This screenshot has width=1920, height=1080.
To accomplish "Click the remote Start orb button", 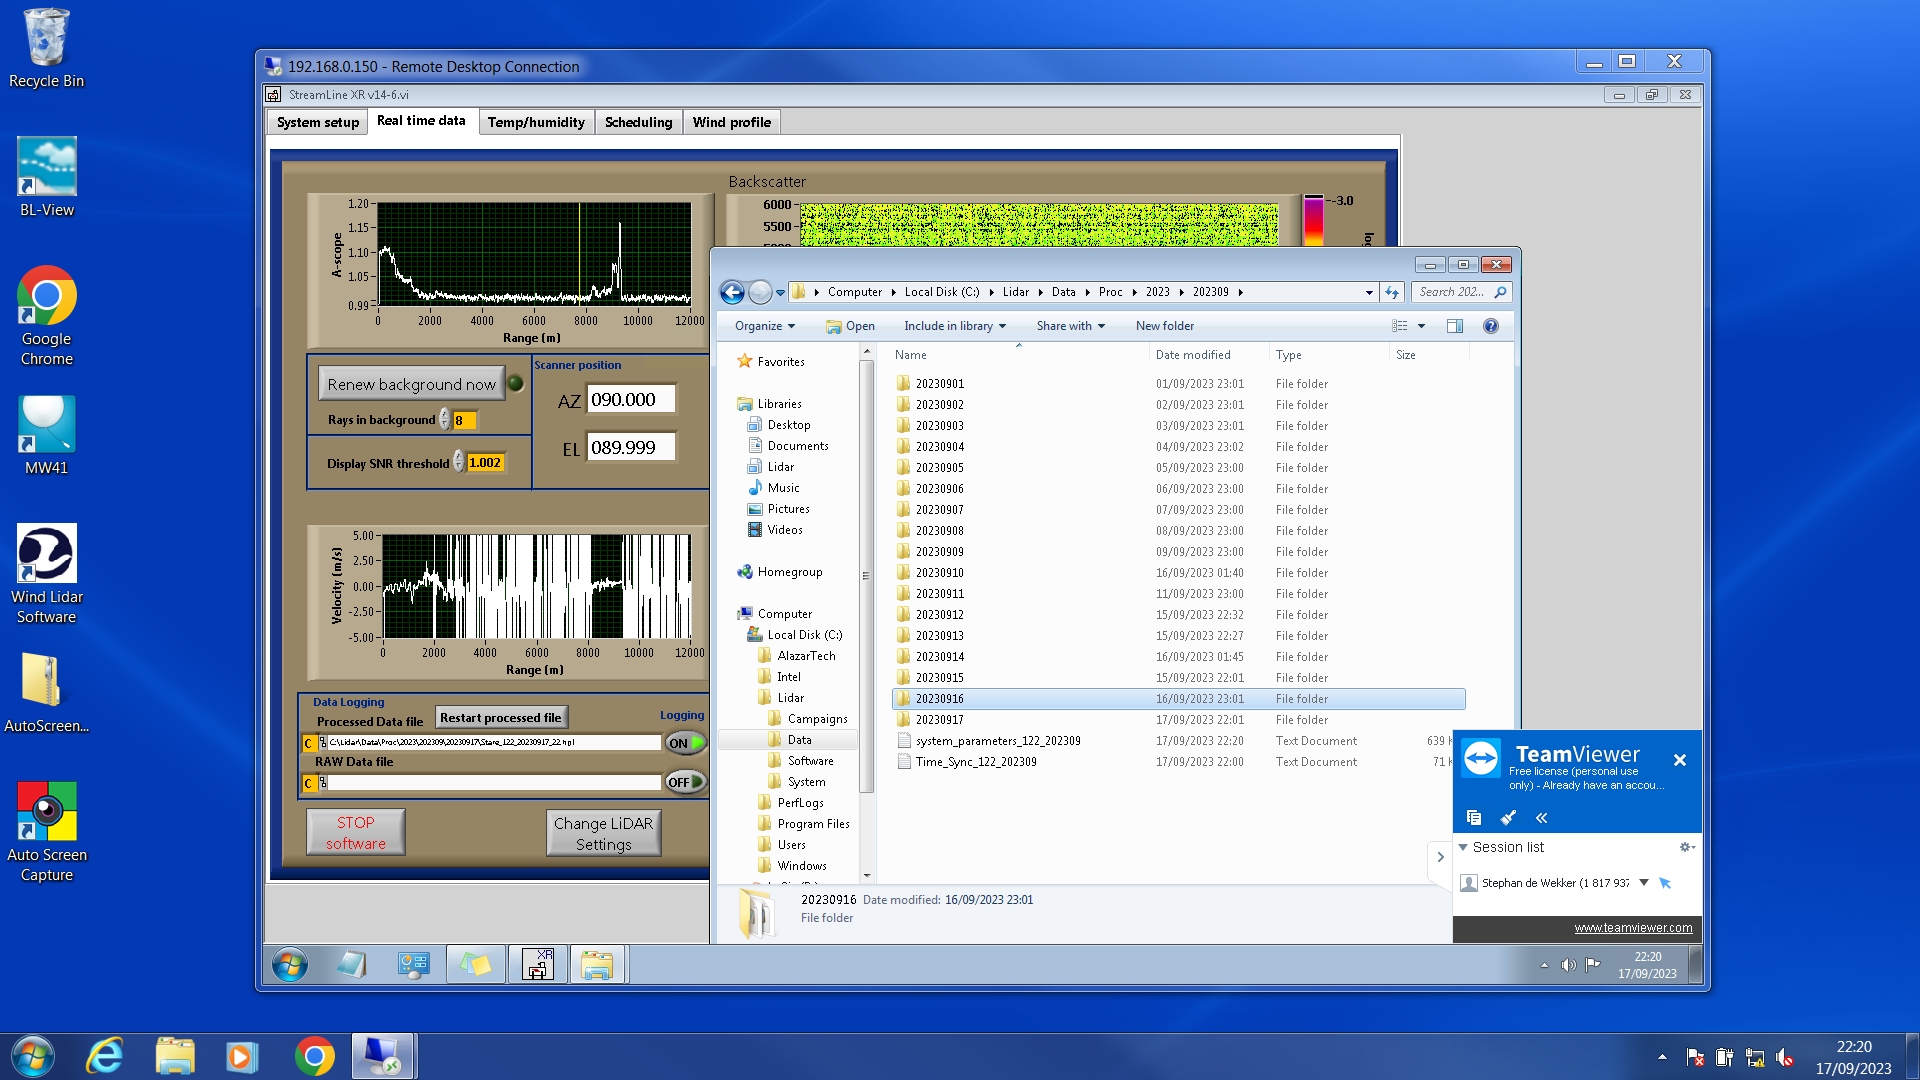I will click(290, 965).
